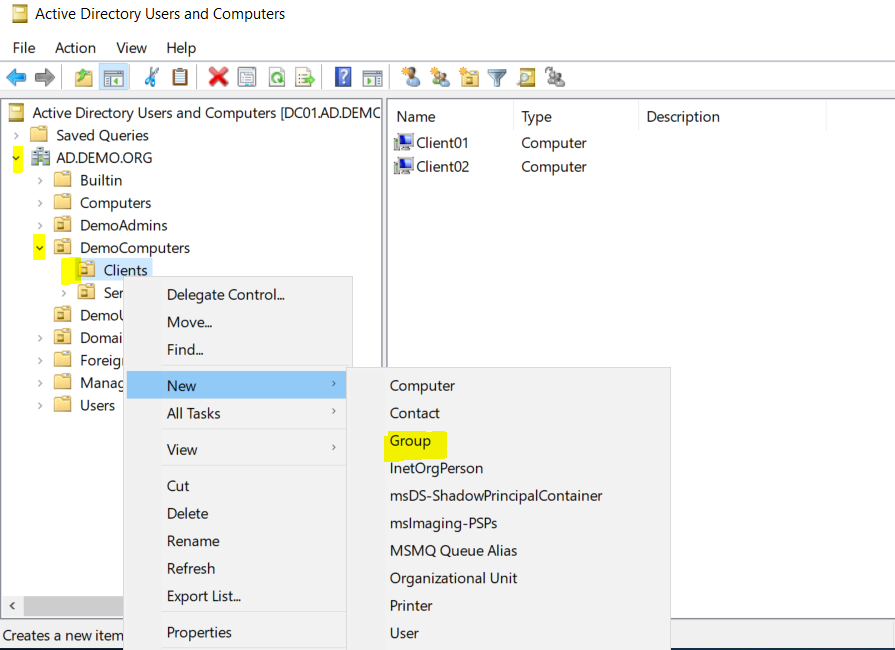
Task: Click the Client02 computer icon
Action: pyautogui.click(x=404, y=166)
